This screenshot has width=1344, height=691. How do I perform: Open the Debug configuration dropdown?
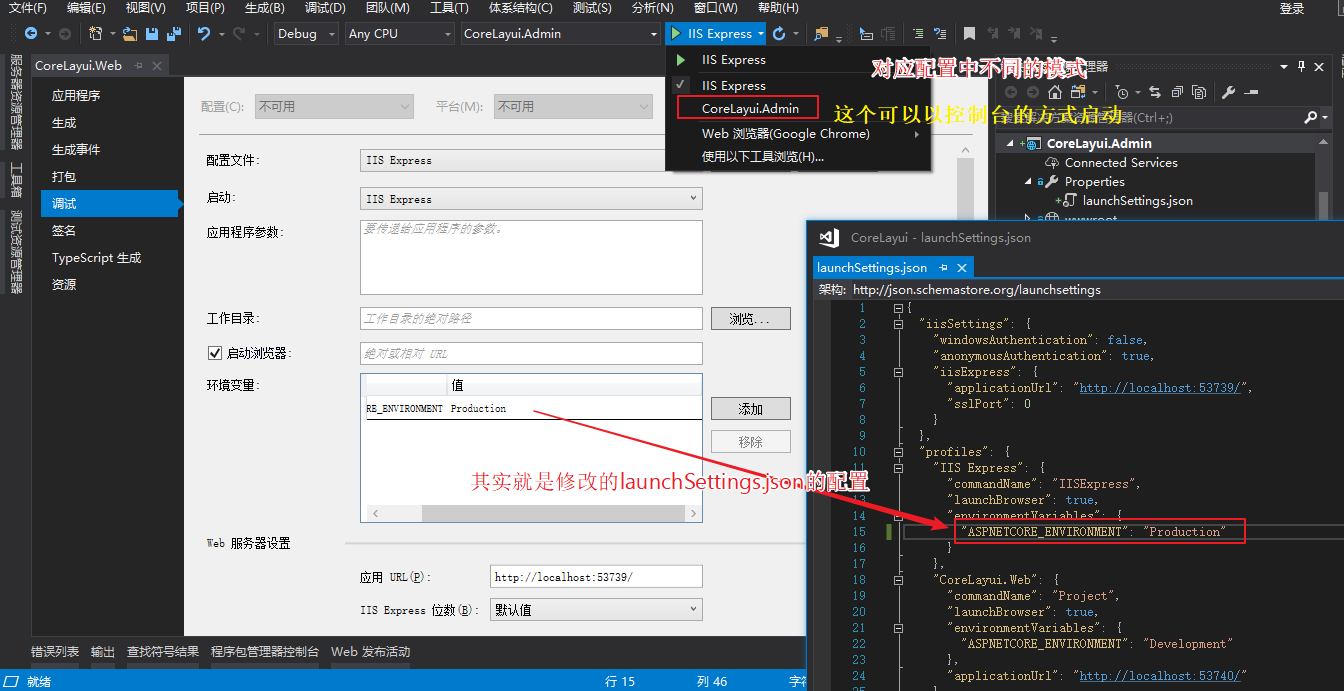pos(305,34)
